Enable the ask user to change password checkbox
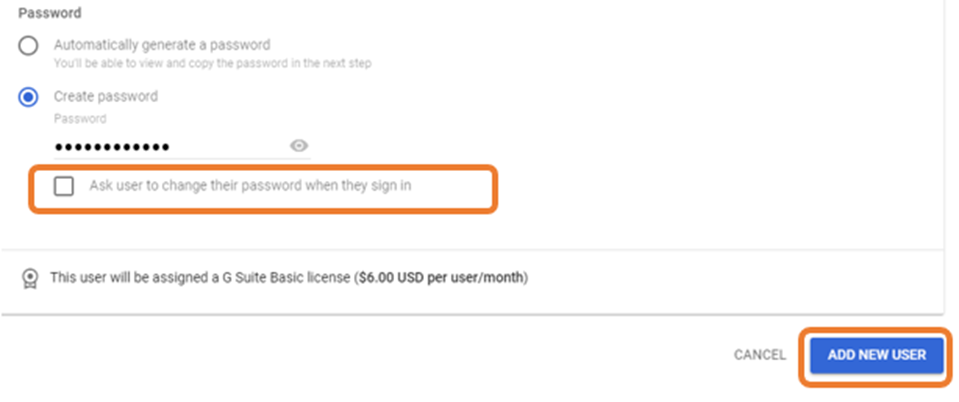 64,186
